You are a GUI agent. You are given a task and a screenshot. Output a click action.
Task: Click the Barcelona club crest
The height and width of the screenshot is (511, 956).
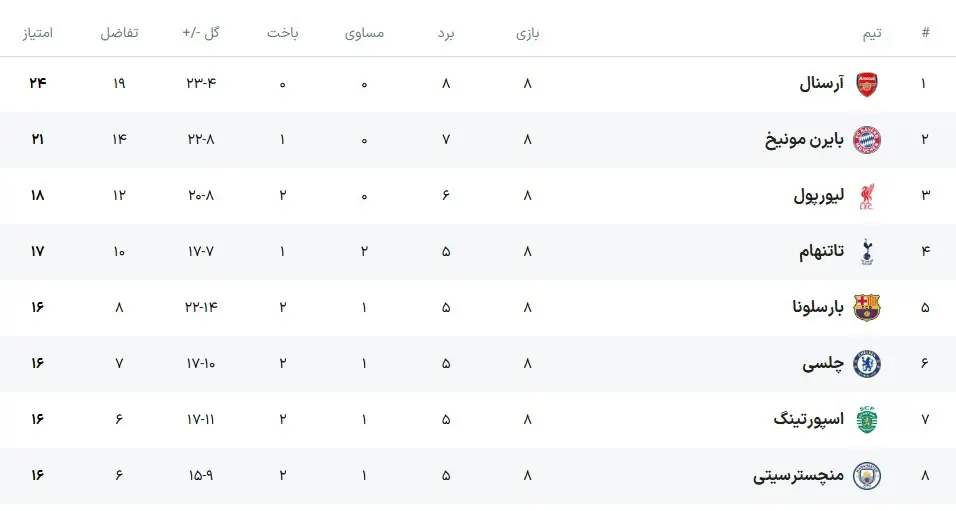(867, 308)
